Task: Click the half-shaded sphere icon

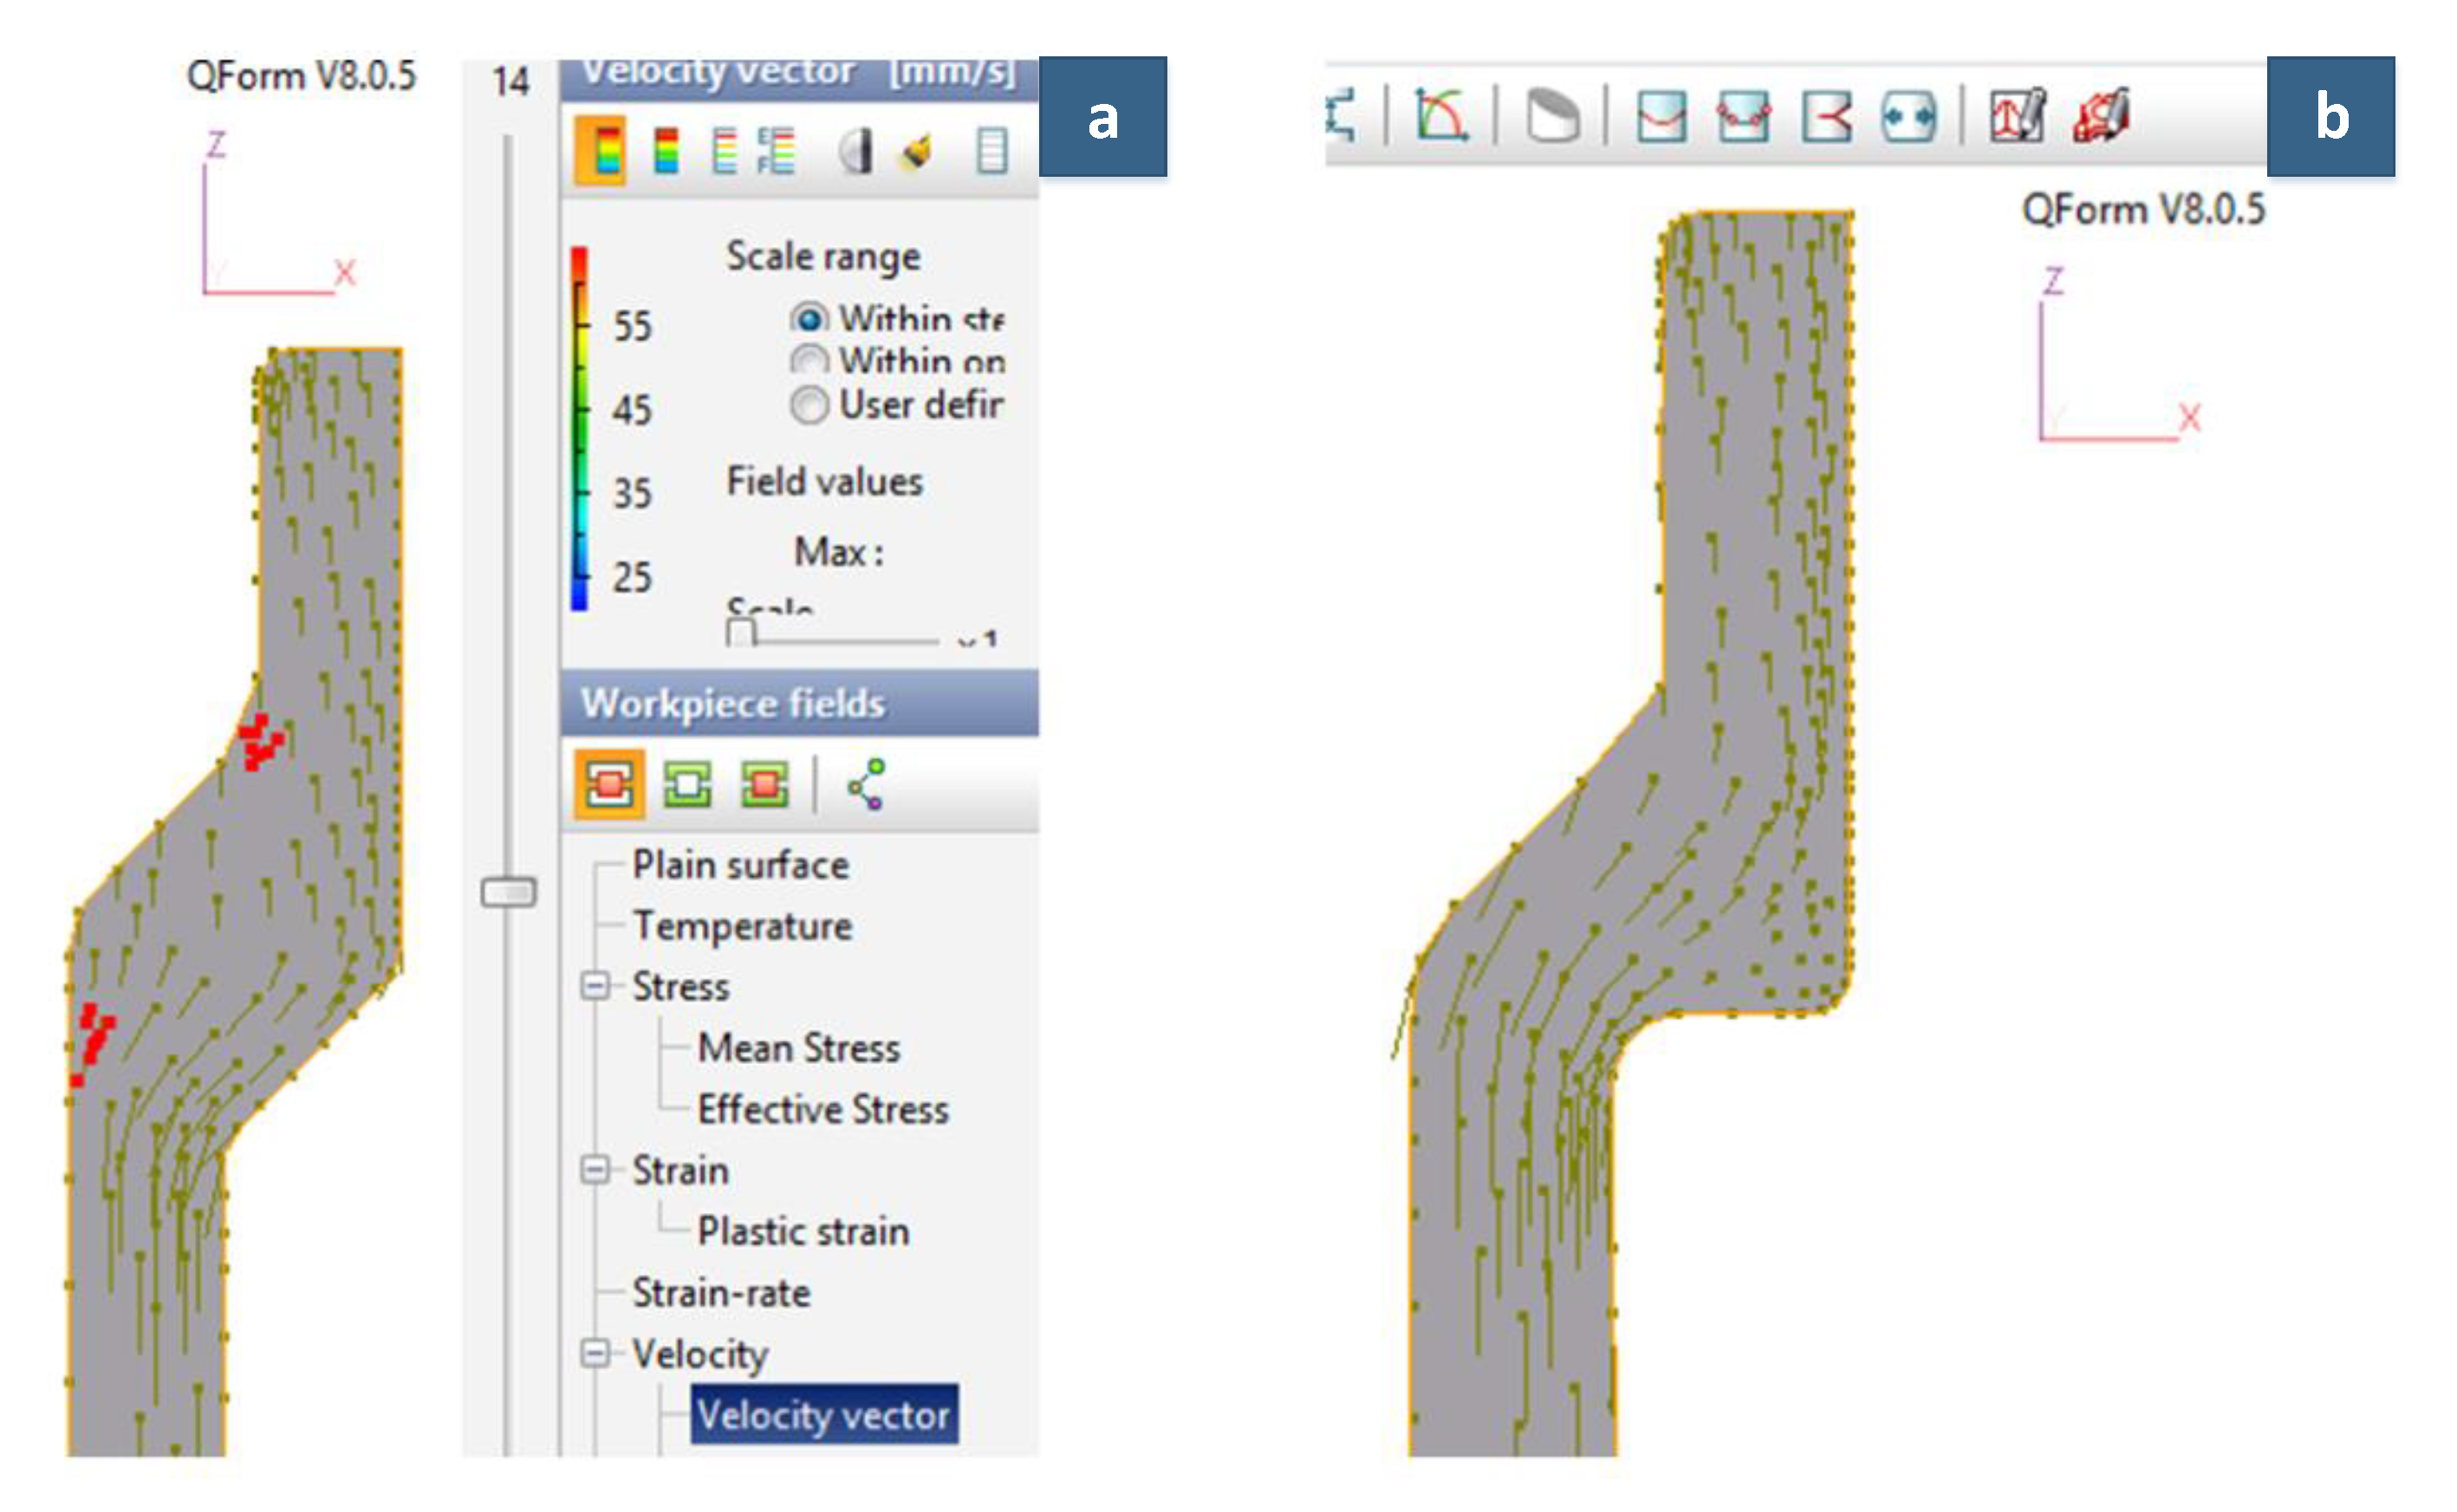Action: click(x=855, y=152)
